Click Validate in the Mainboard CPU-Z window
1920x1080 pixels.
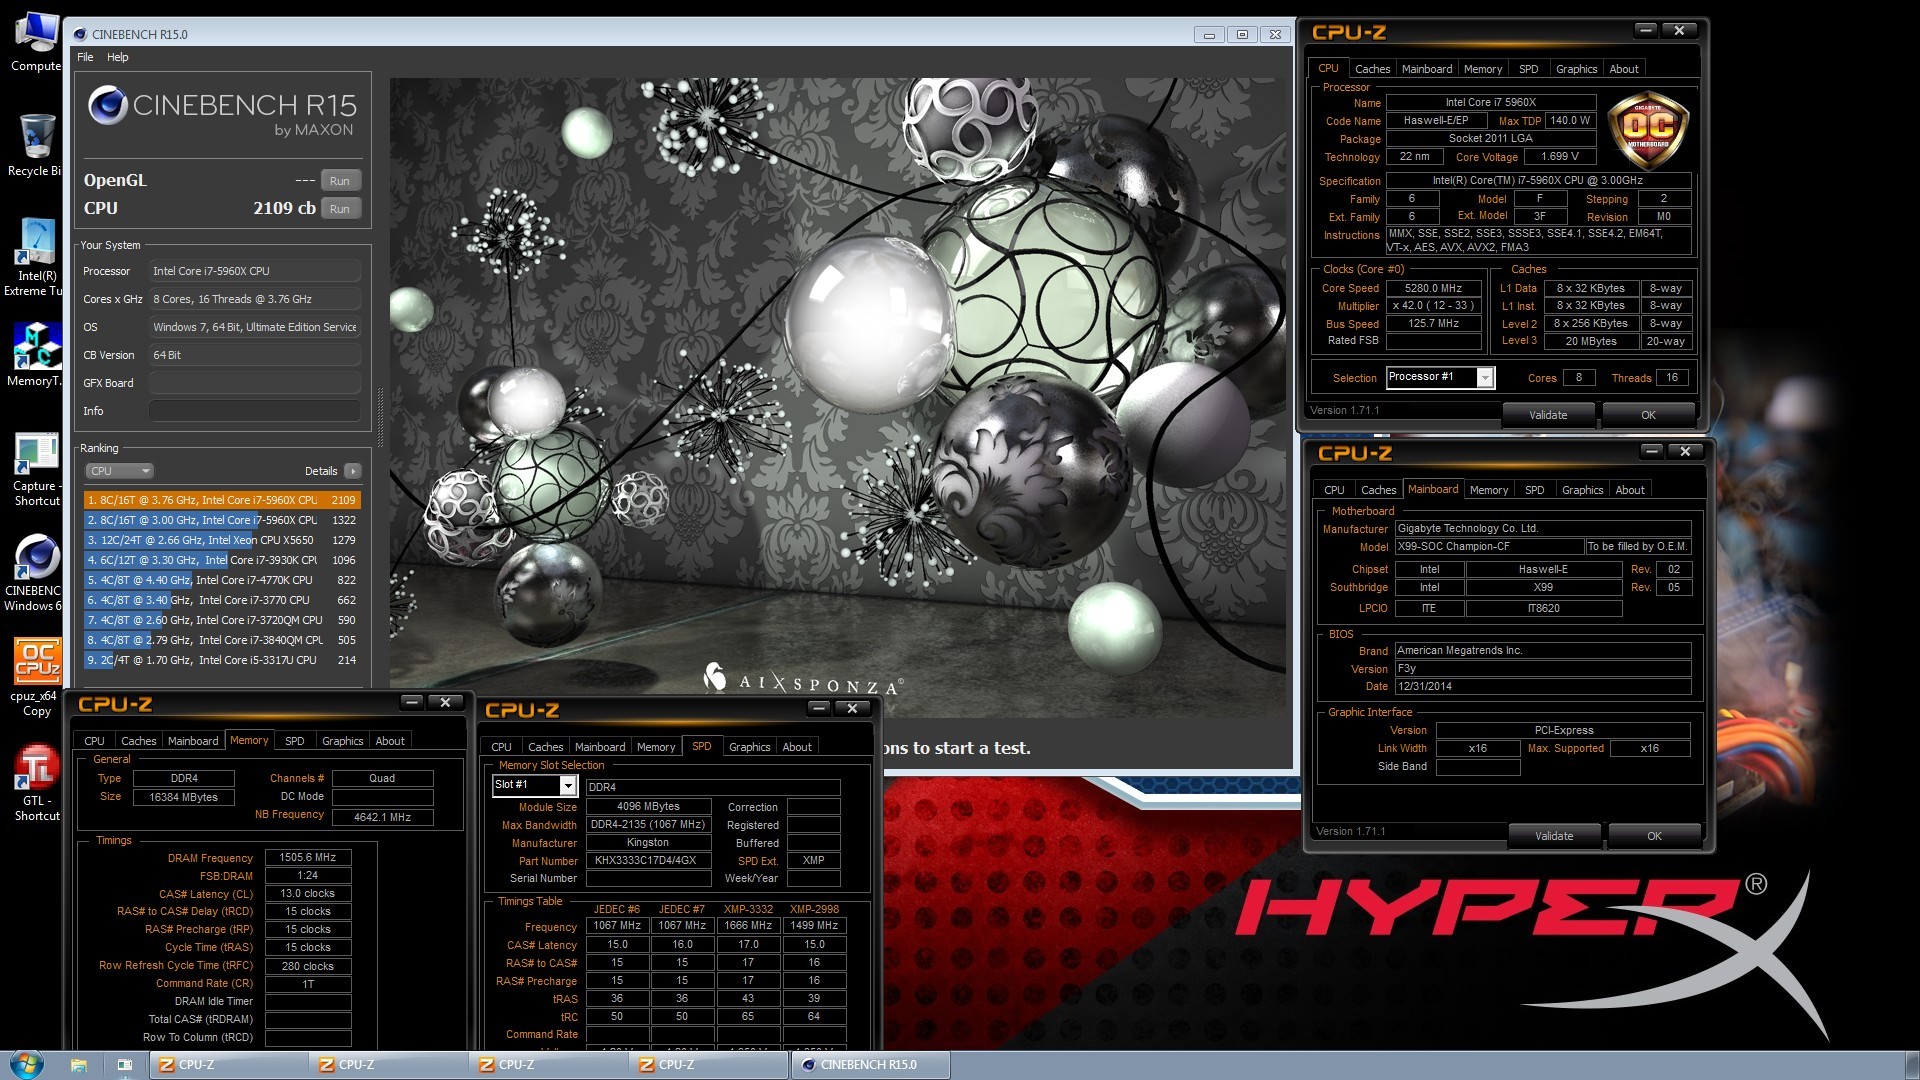point(1554,836)
